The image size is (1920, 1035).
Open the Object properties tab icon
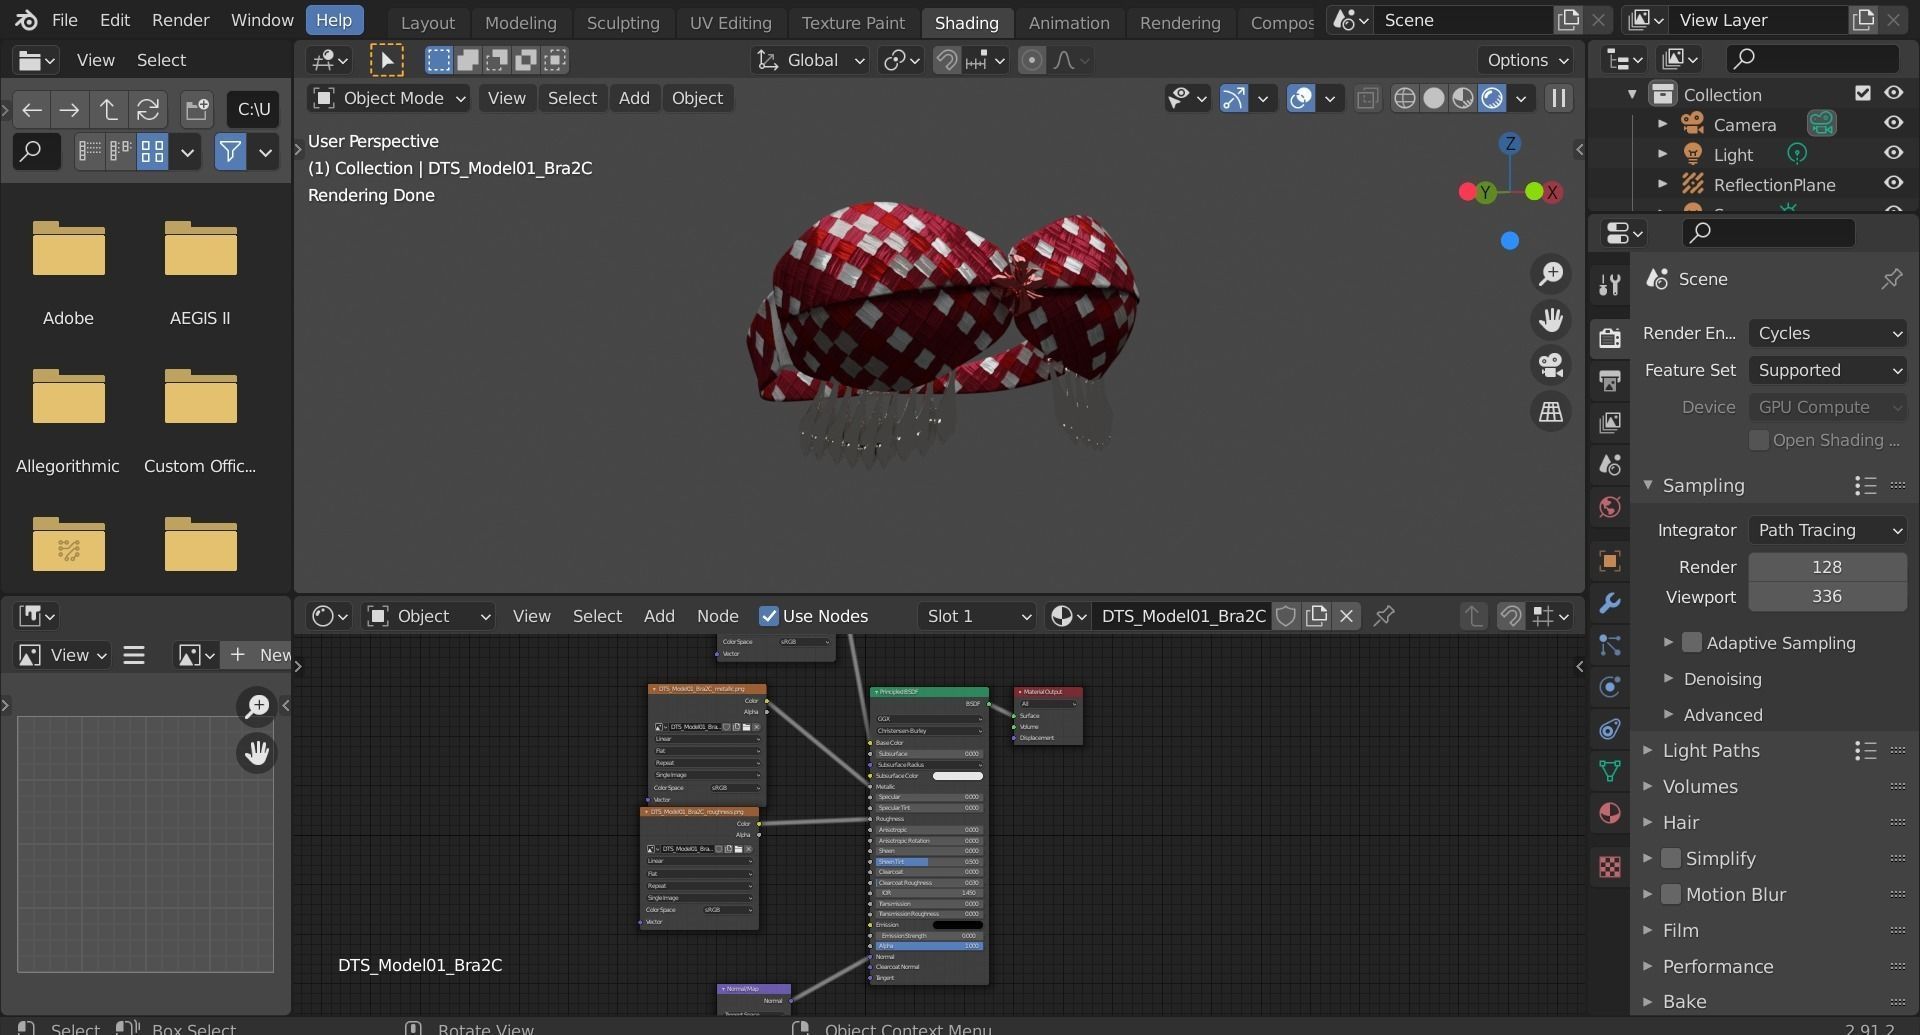coord(1609,561)
